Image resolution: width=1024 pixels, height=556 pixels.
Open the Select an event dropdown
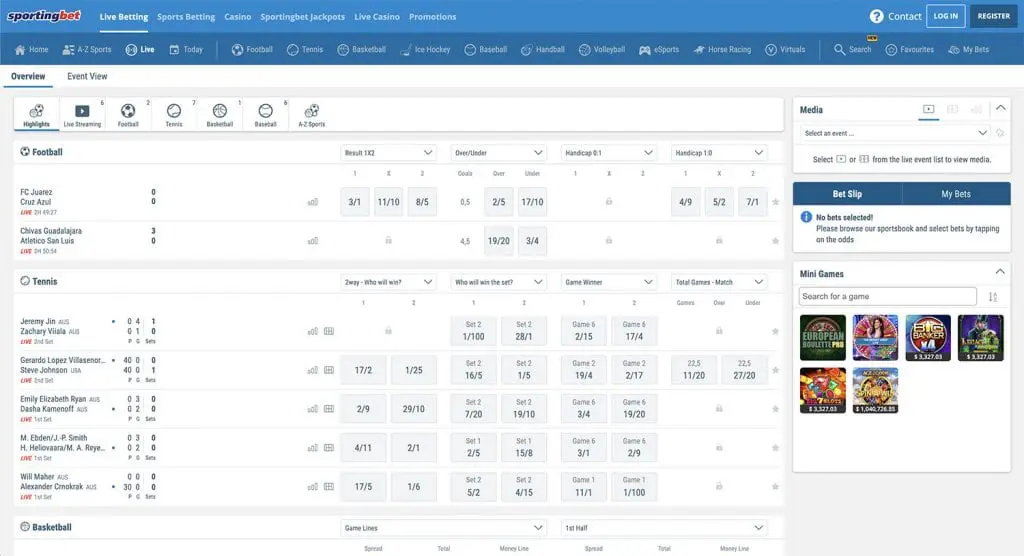tap(895, 133)
